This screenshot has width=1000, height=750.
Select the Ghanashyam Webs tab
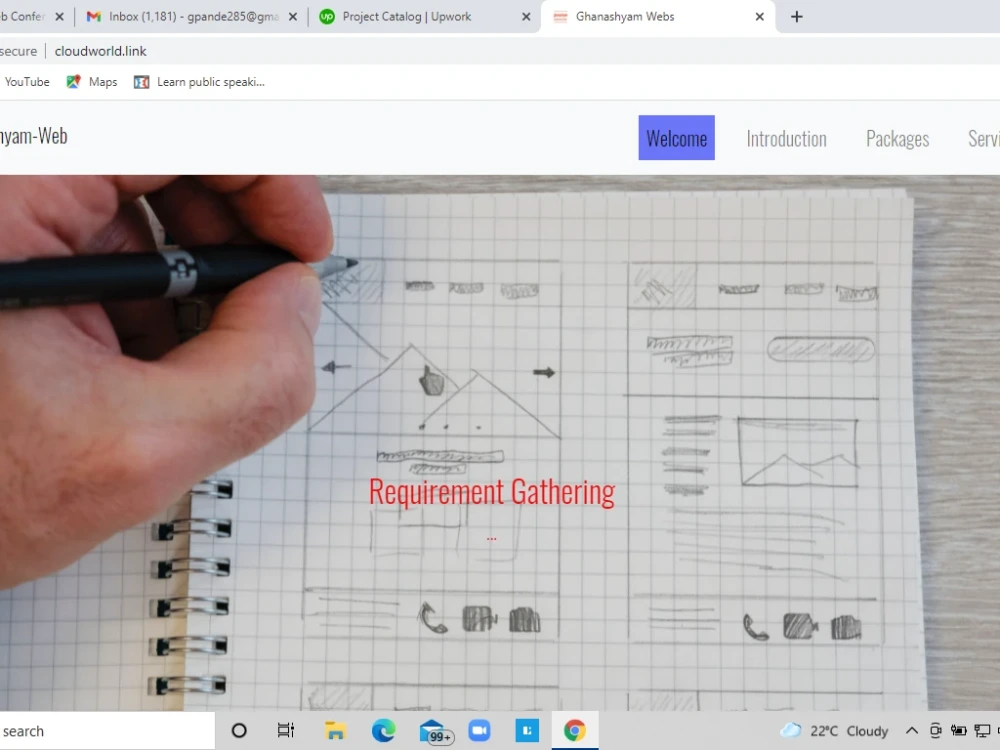(657, 17)
